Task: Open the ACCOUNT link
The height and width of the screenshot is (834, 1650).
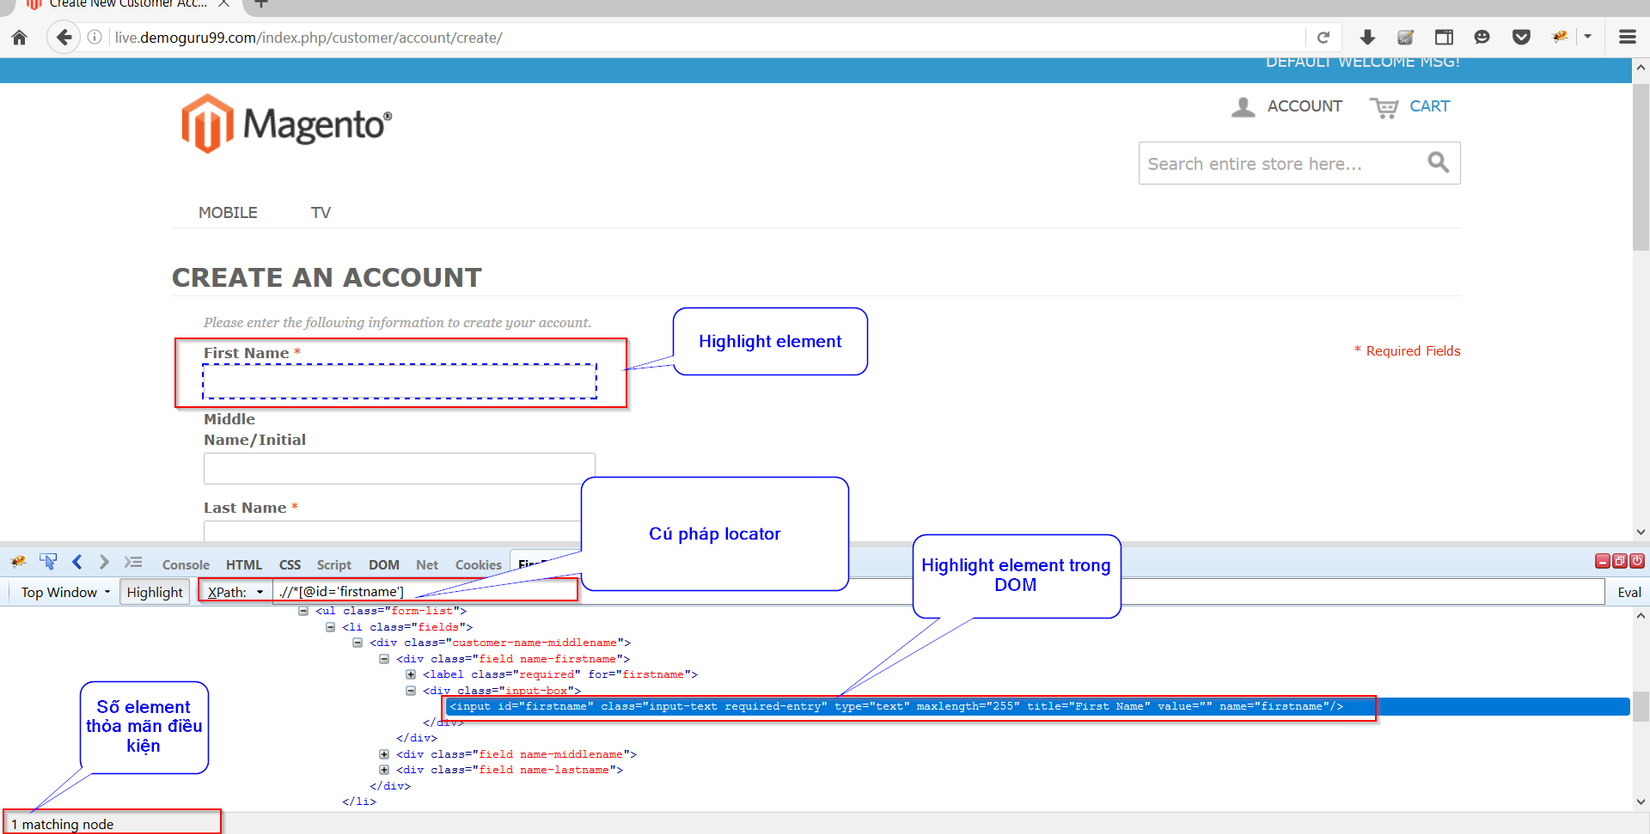Action: pyautogui.click(x=1304, y=106)
